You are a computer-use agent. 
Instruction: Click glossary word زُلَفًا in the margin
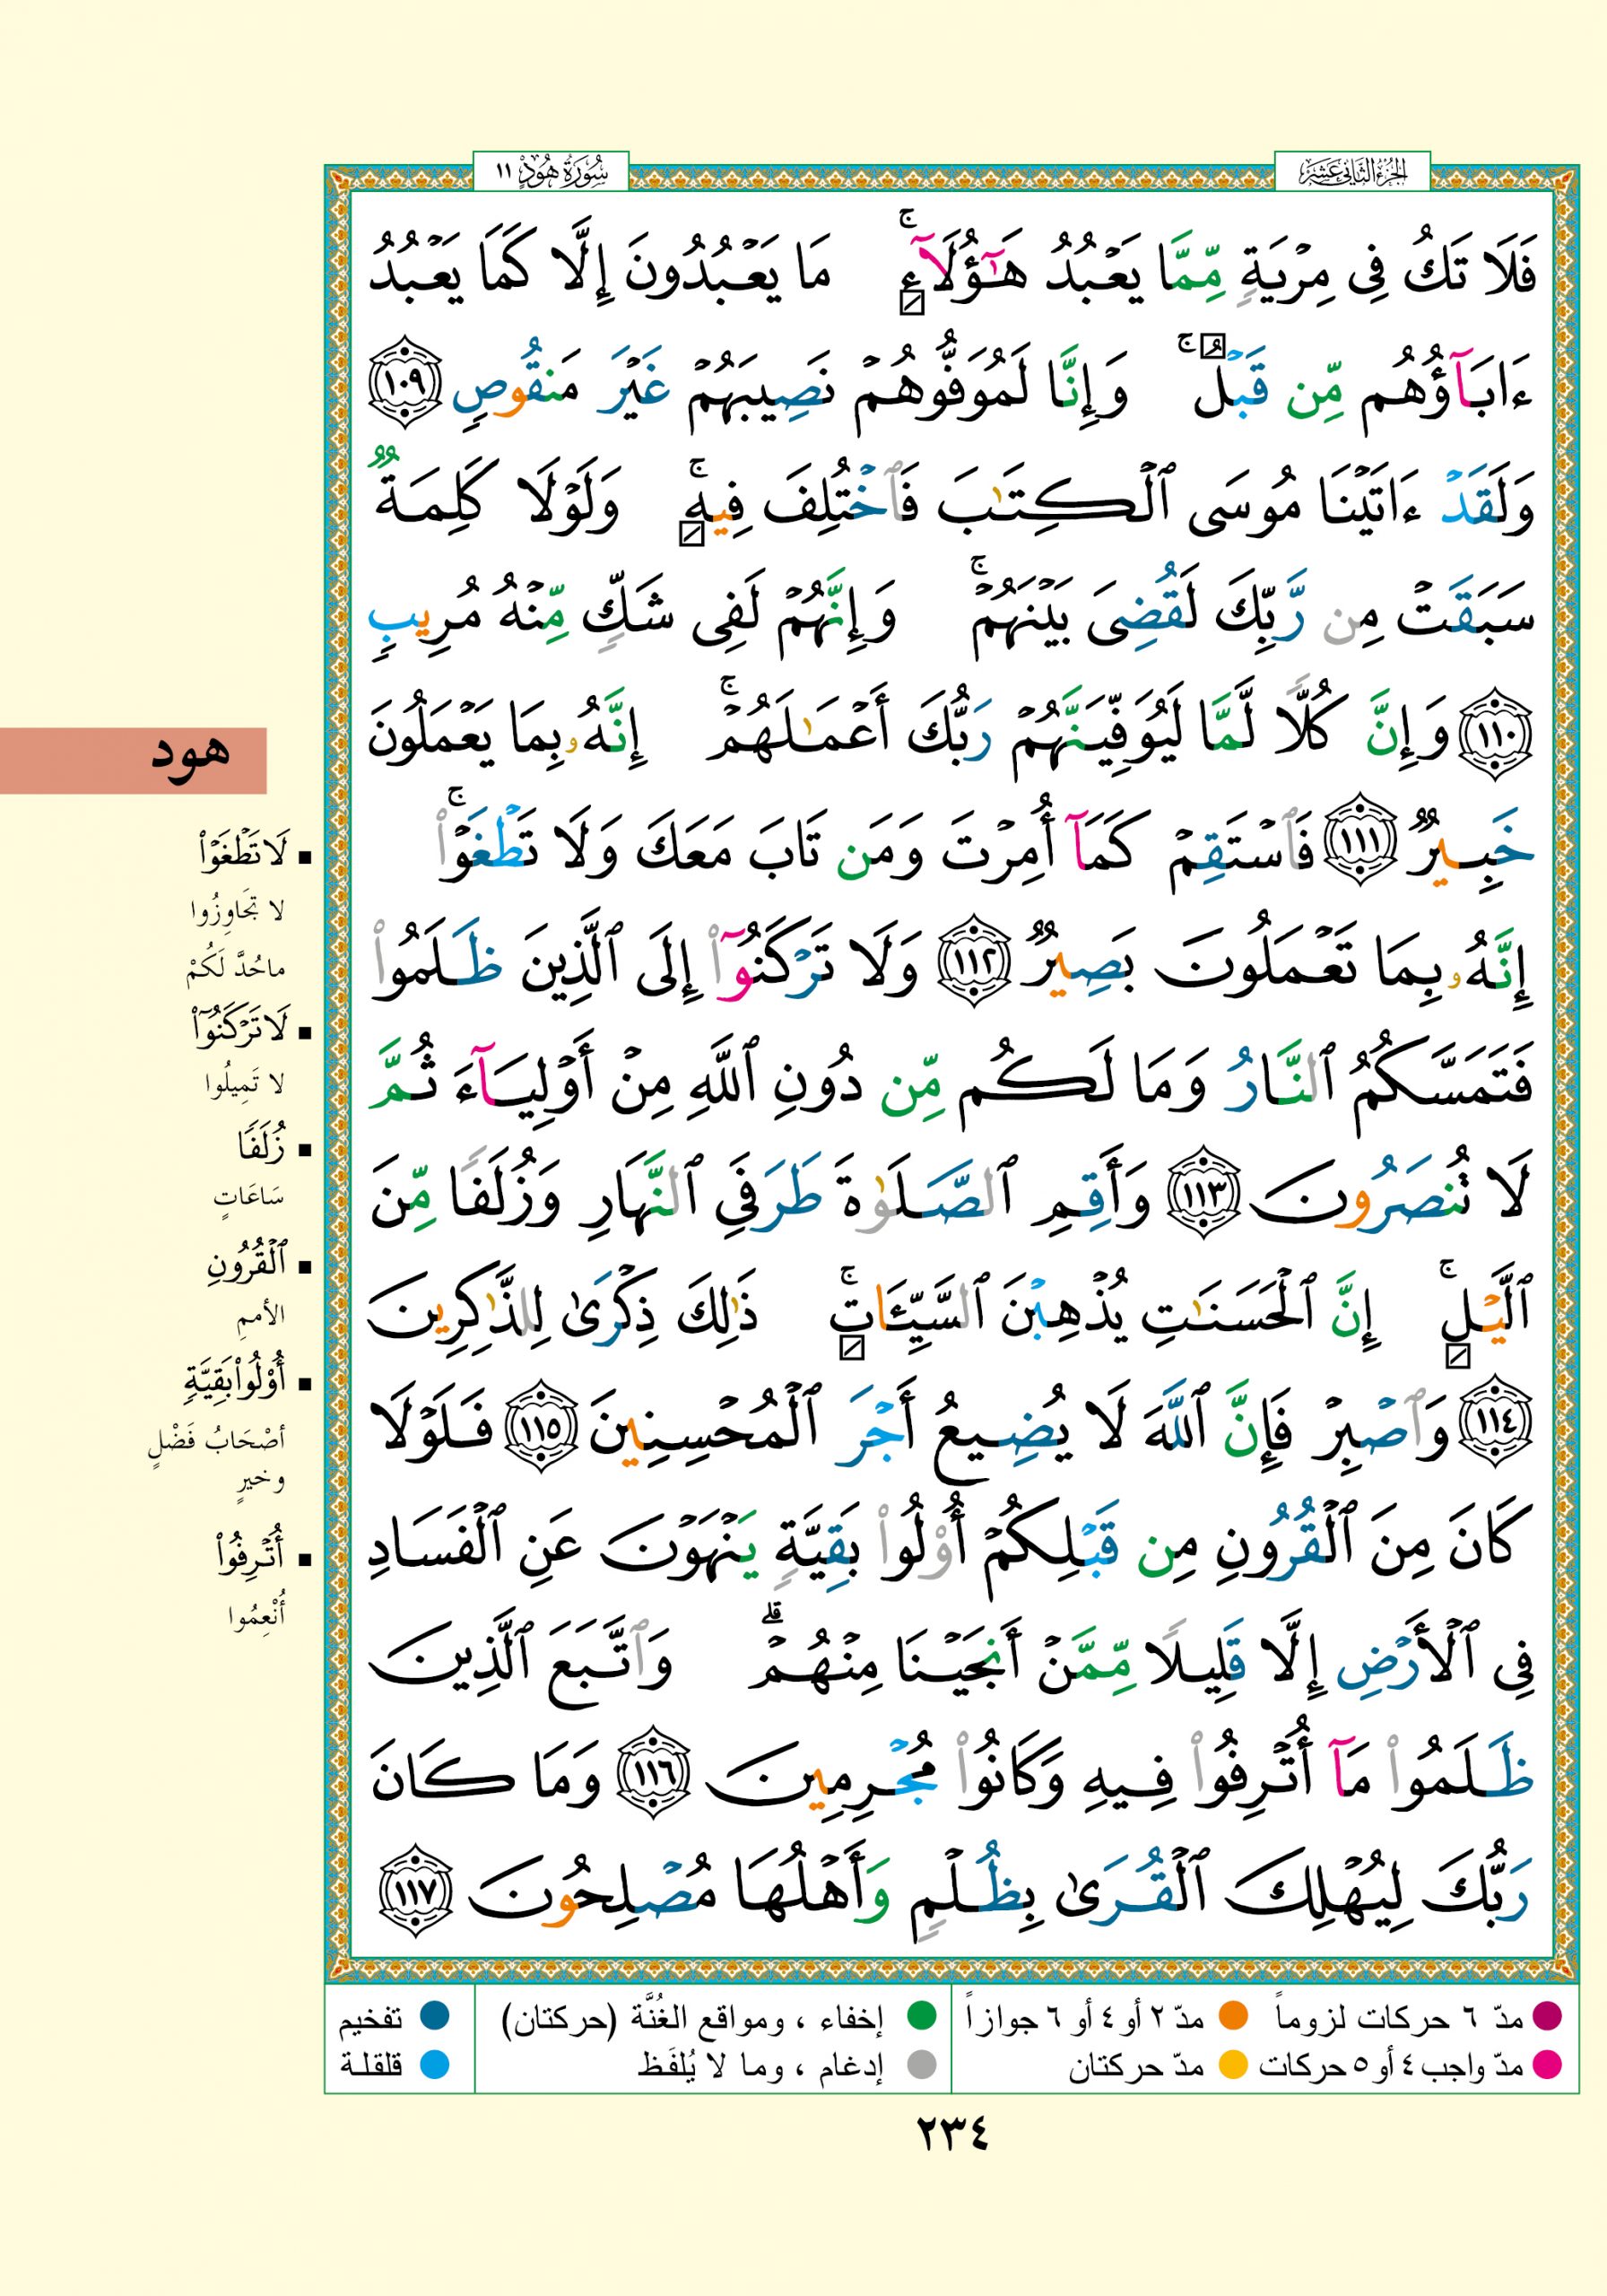(x=262, y=1148)
